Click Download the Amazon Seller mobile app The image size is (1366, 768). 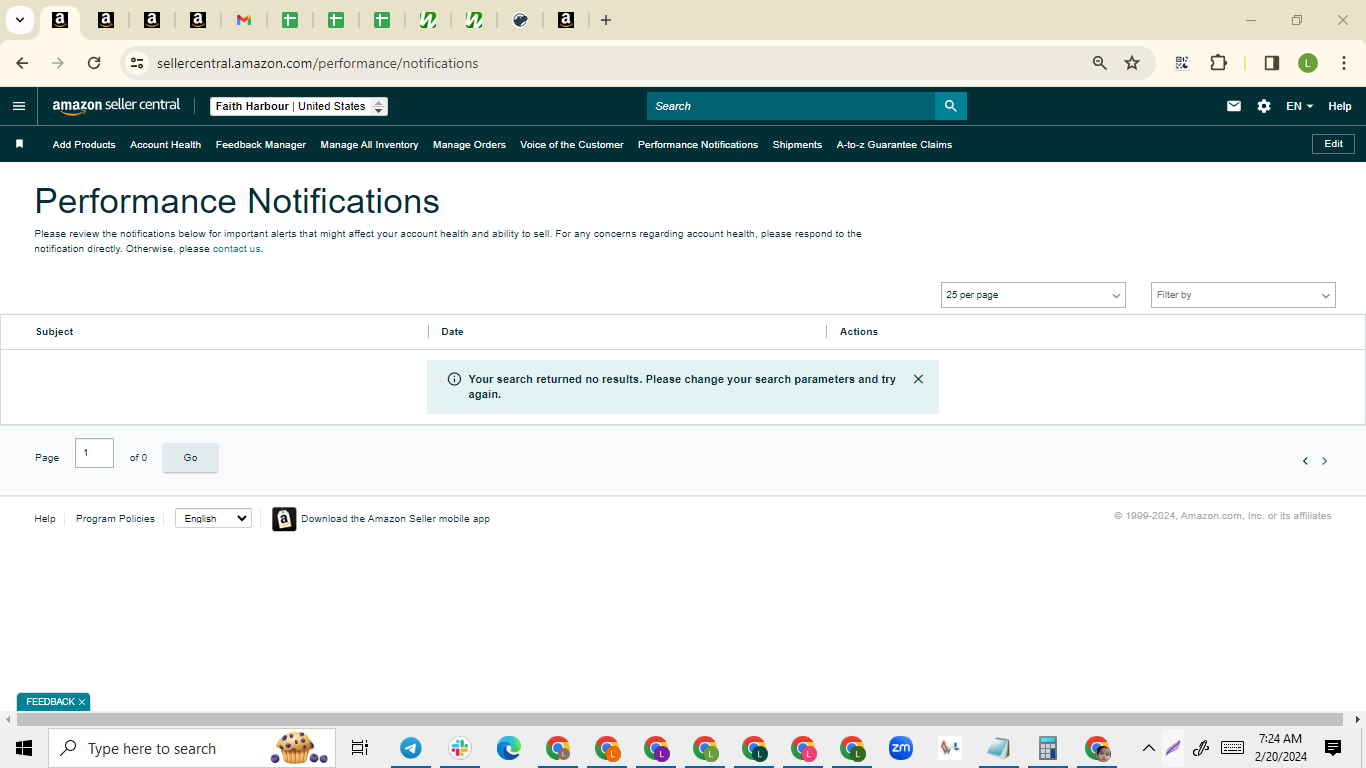[395, 519]
